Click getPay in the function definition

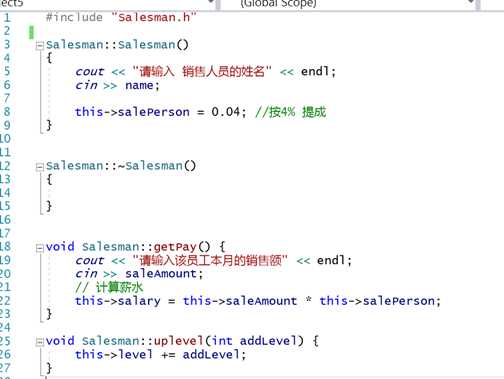point(175,247)
